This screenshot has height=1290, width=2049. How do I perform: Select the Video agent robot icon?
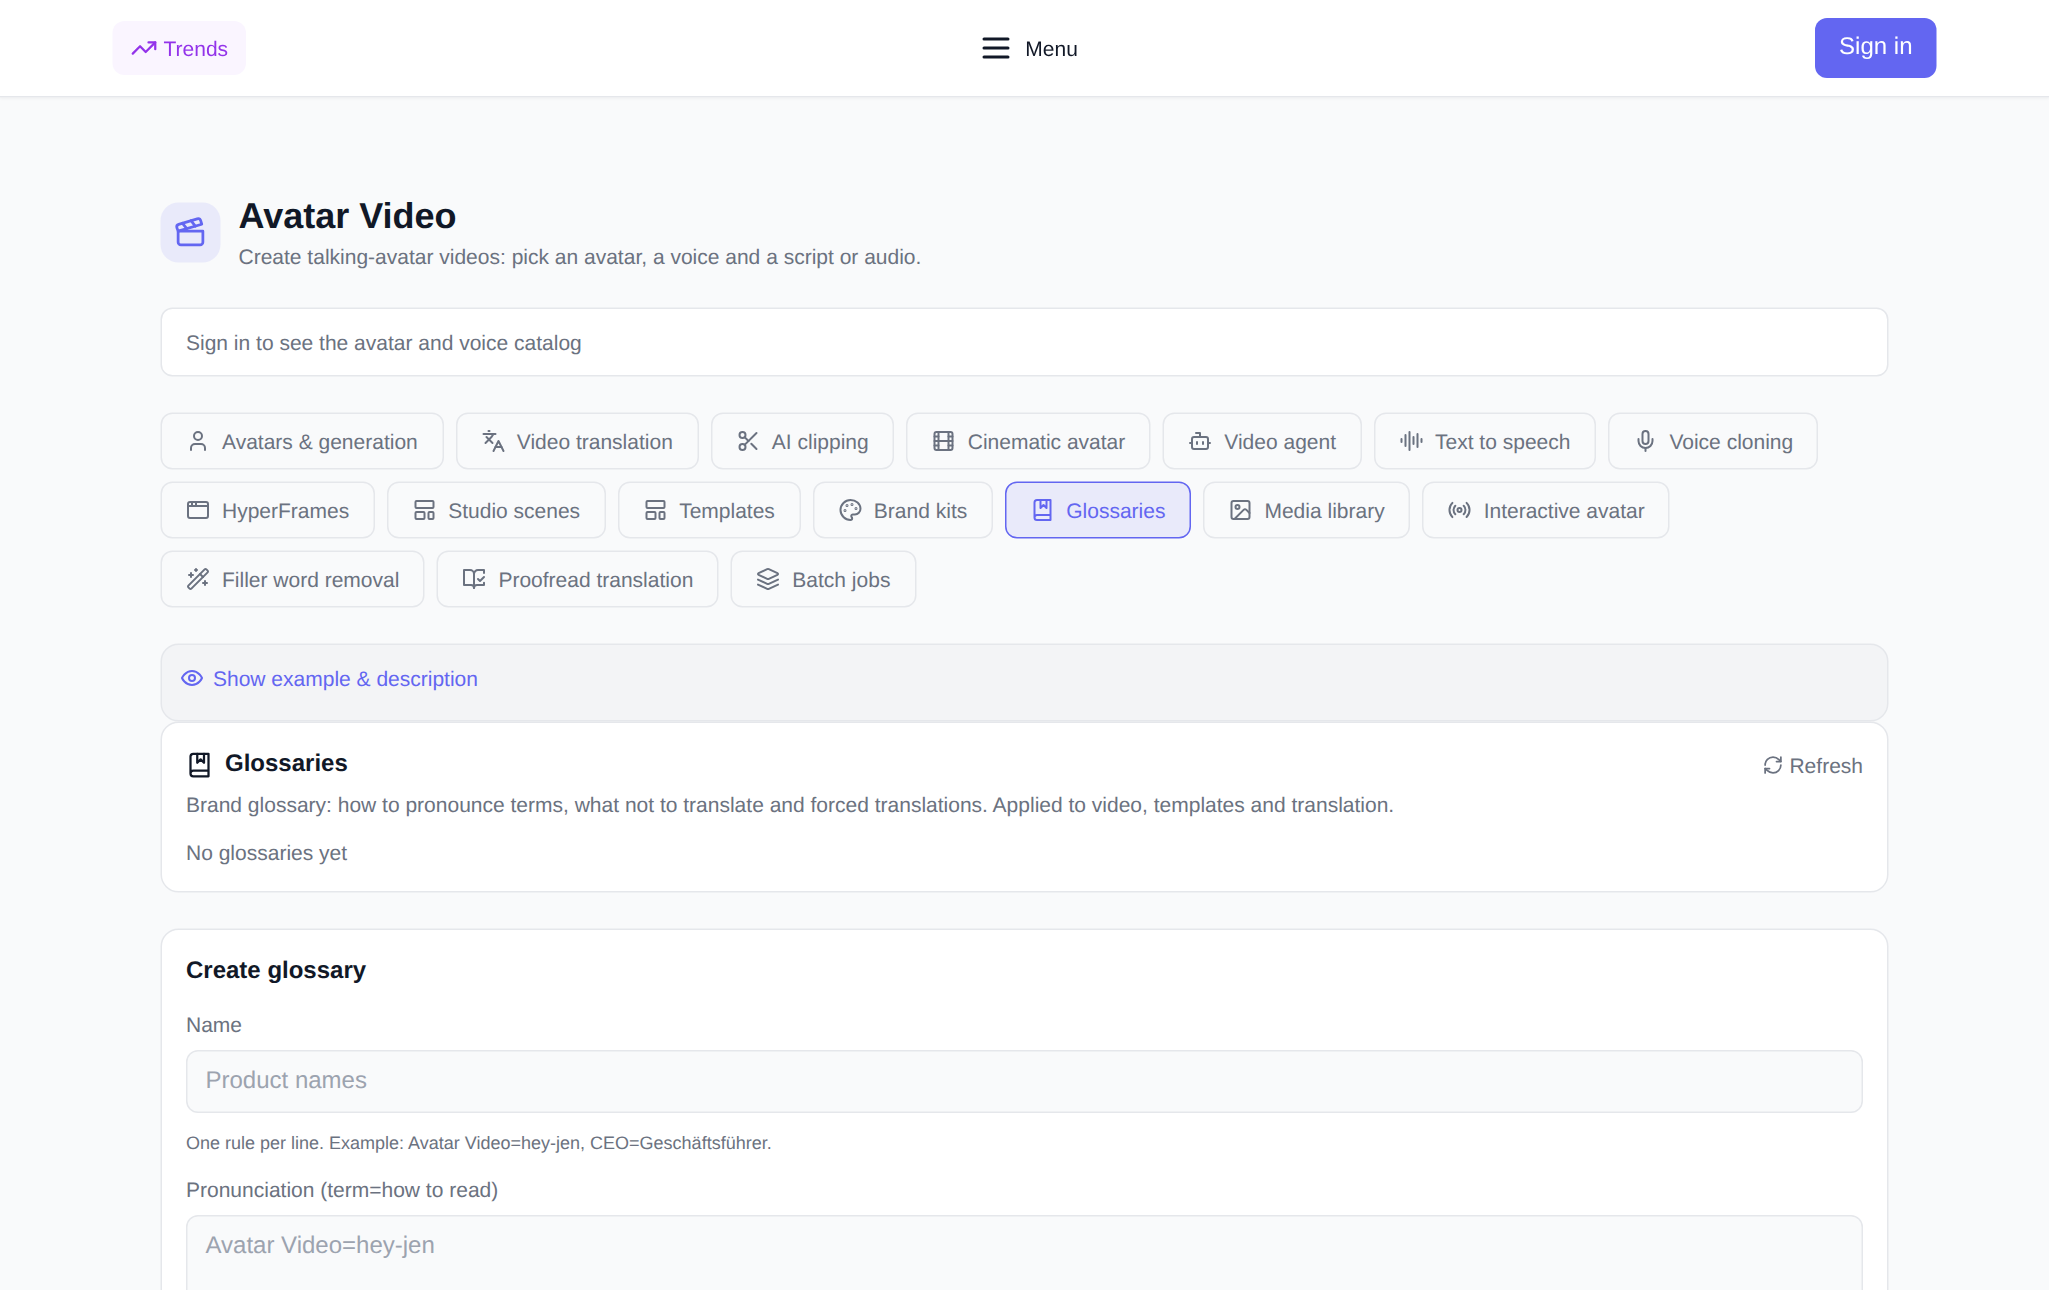(1200, 441)
